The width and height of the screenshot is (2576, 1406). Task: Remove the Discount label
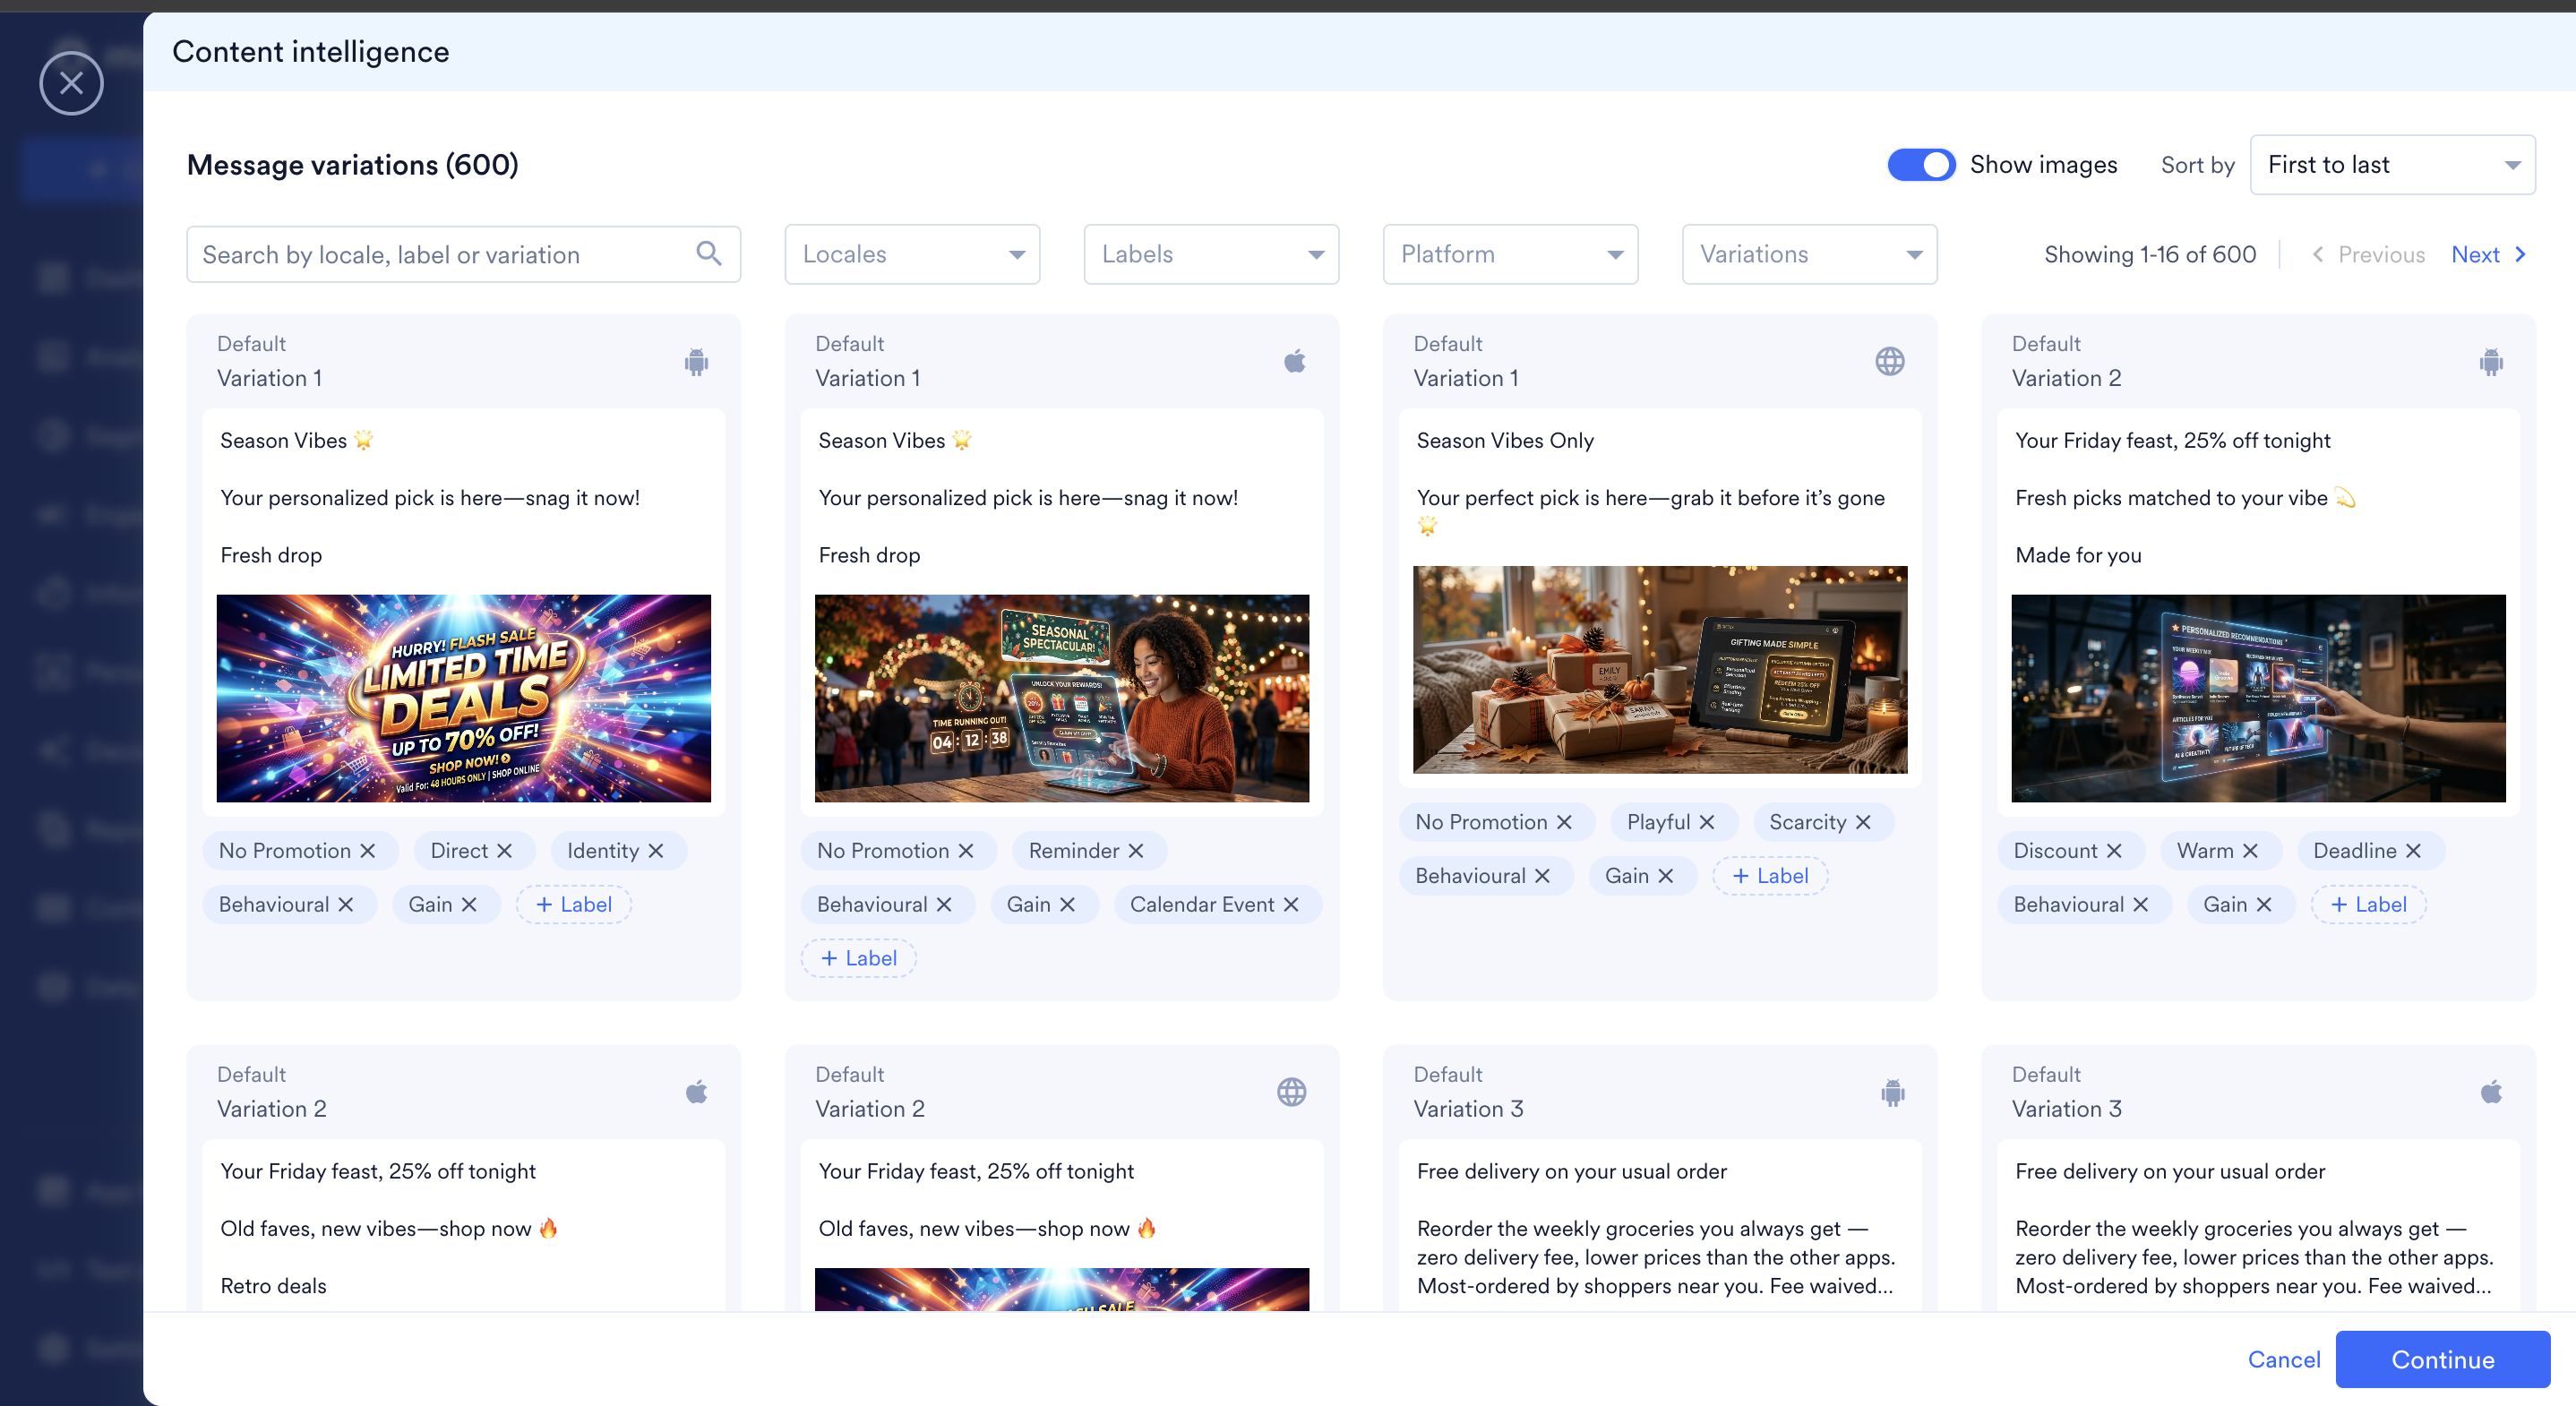tap(2114, 851)
